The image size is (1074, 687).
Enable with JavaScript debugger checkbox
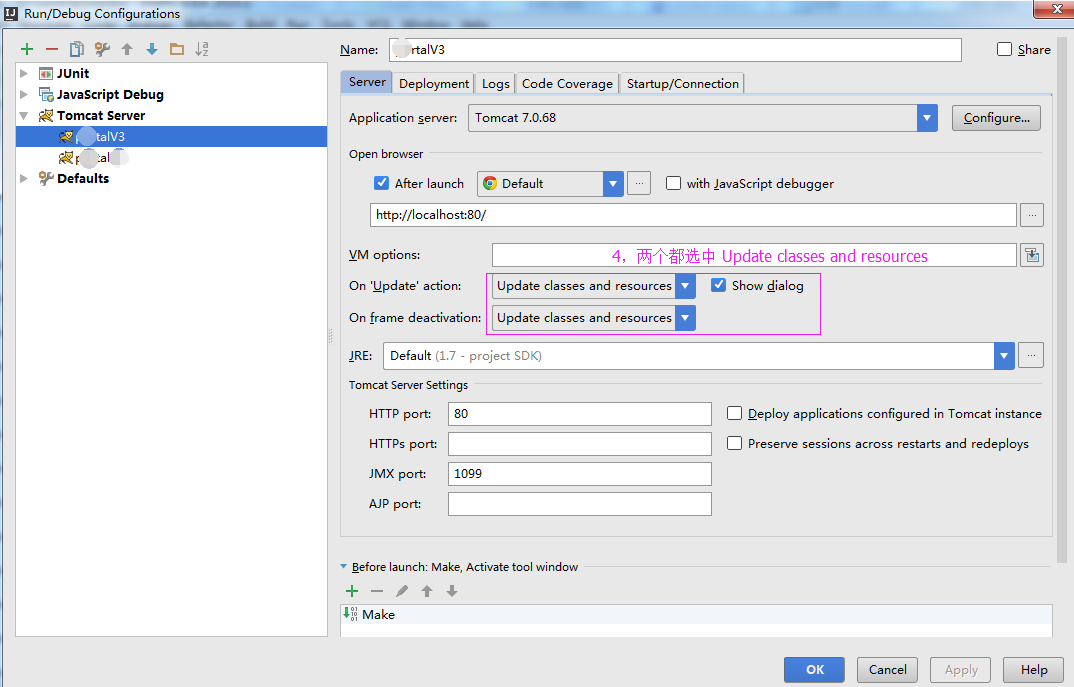[x=673, y=183]
